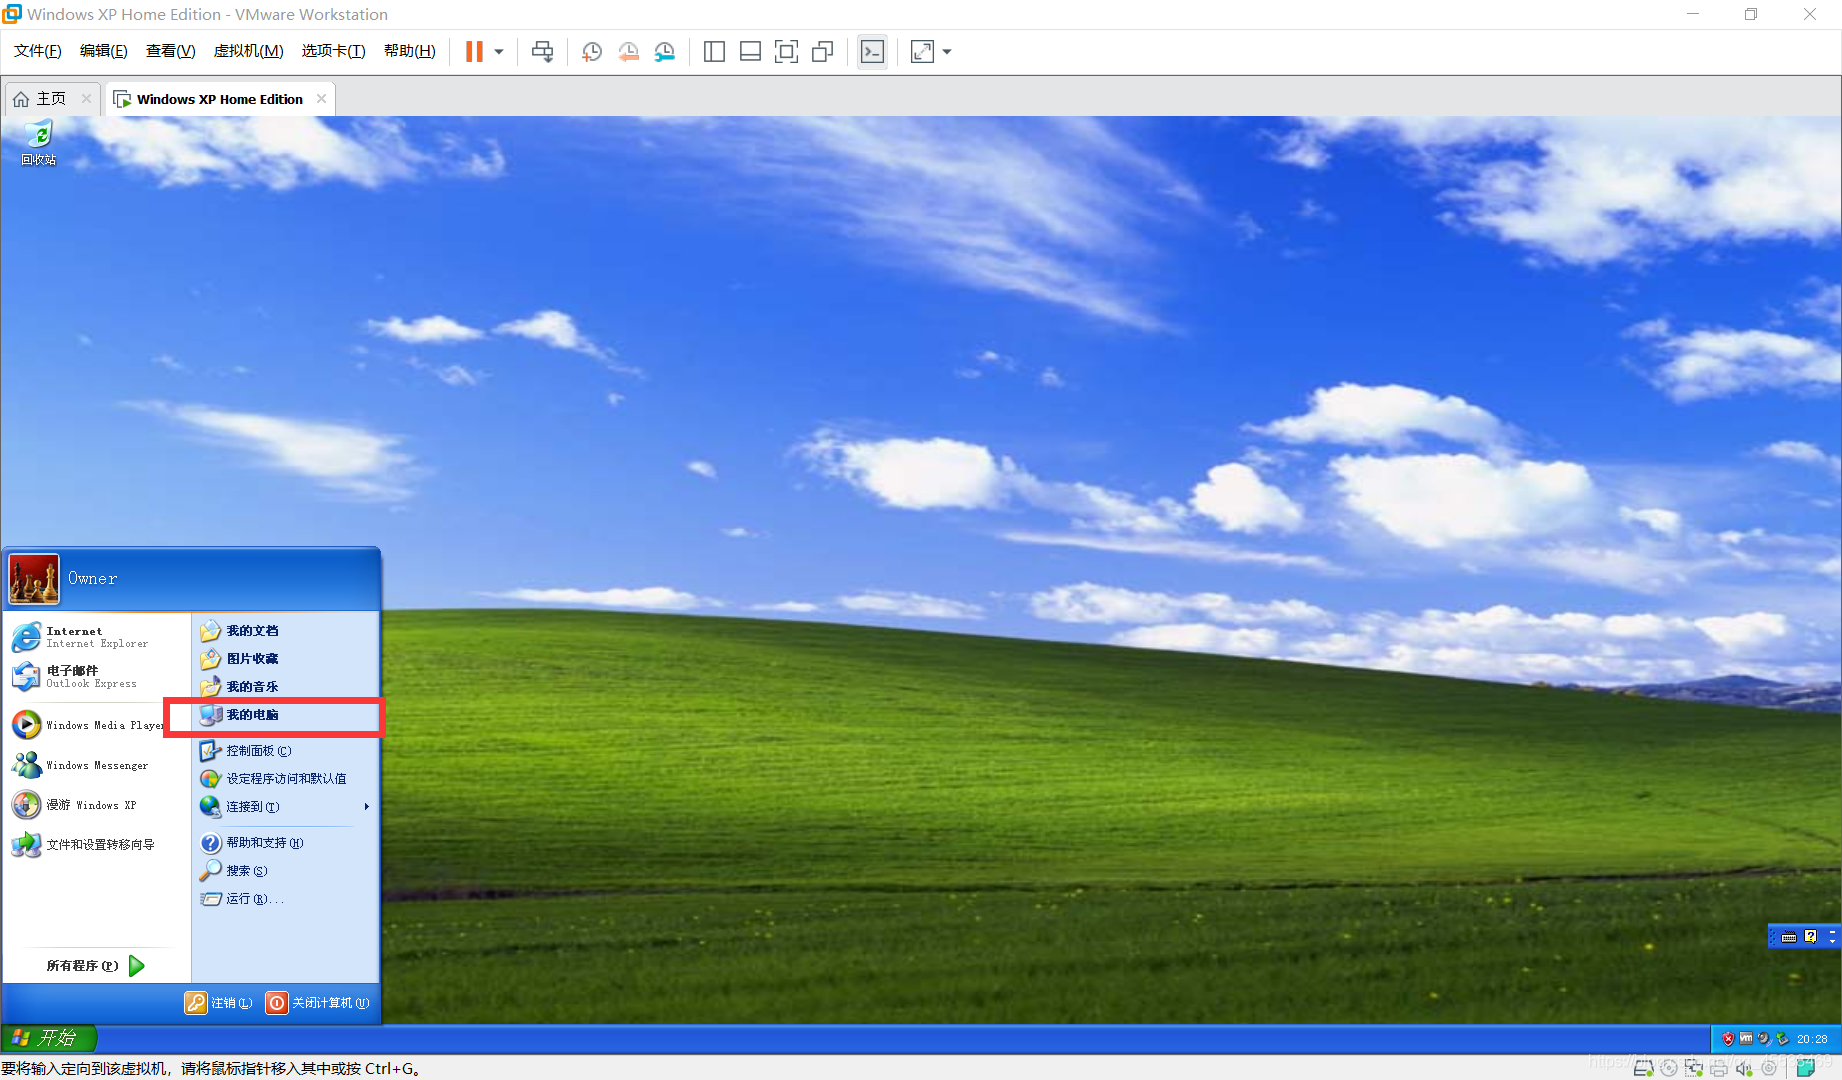The height and width of the screenshot is (1080, 1842).
Task: Click the keyboard icon on language bar
Action: [1789, 937]
